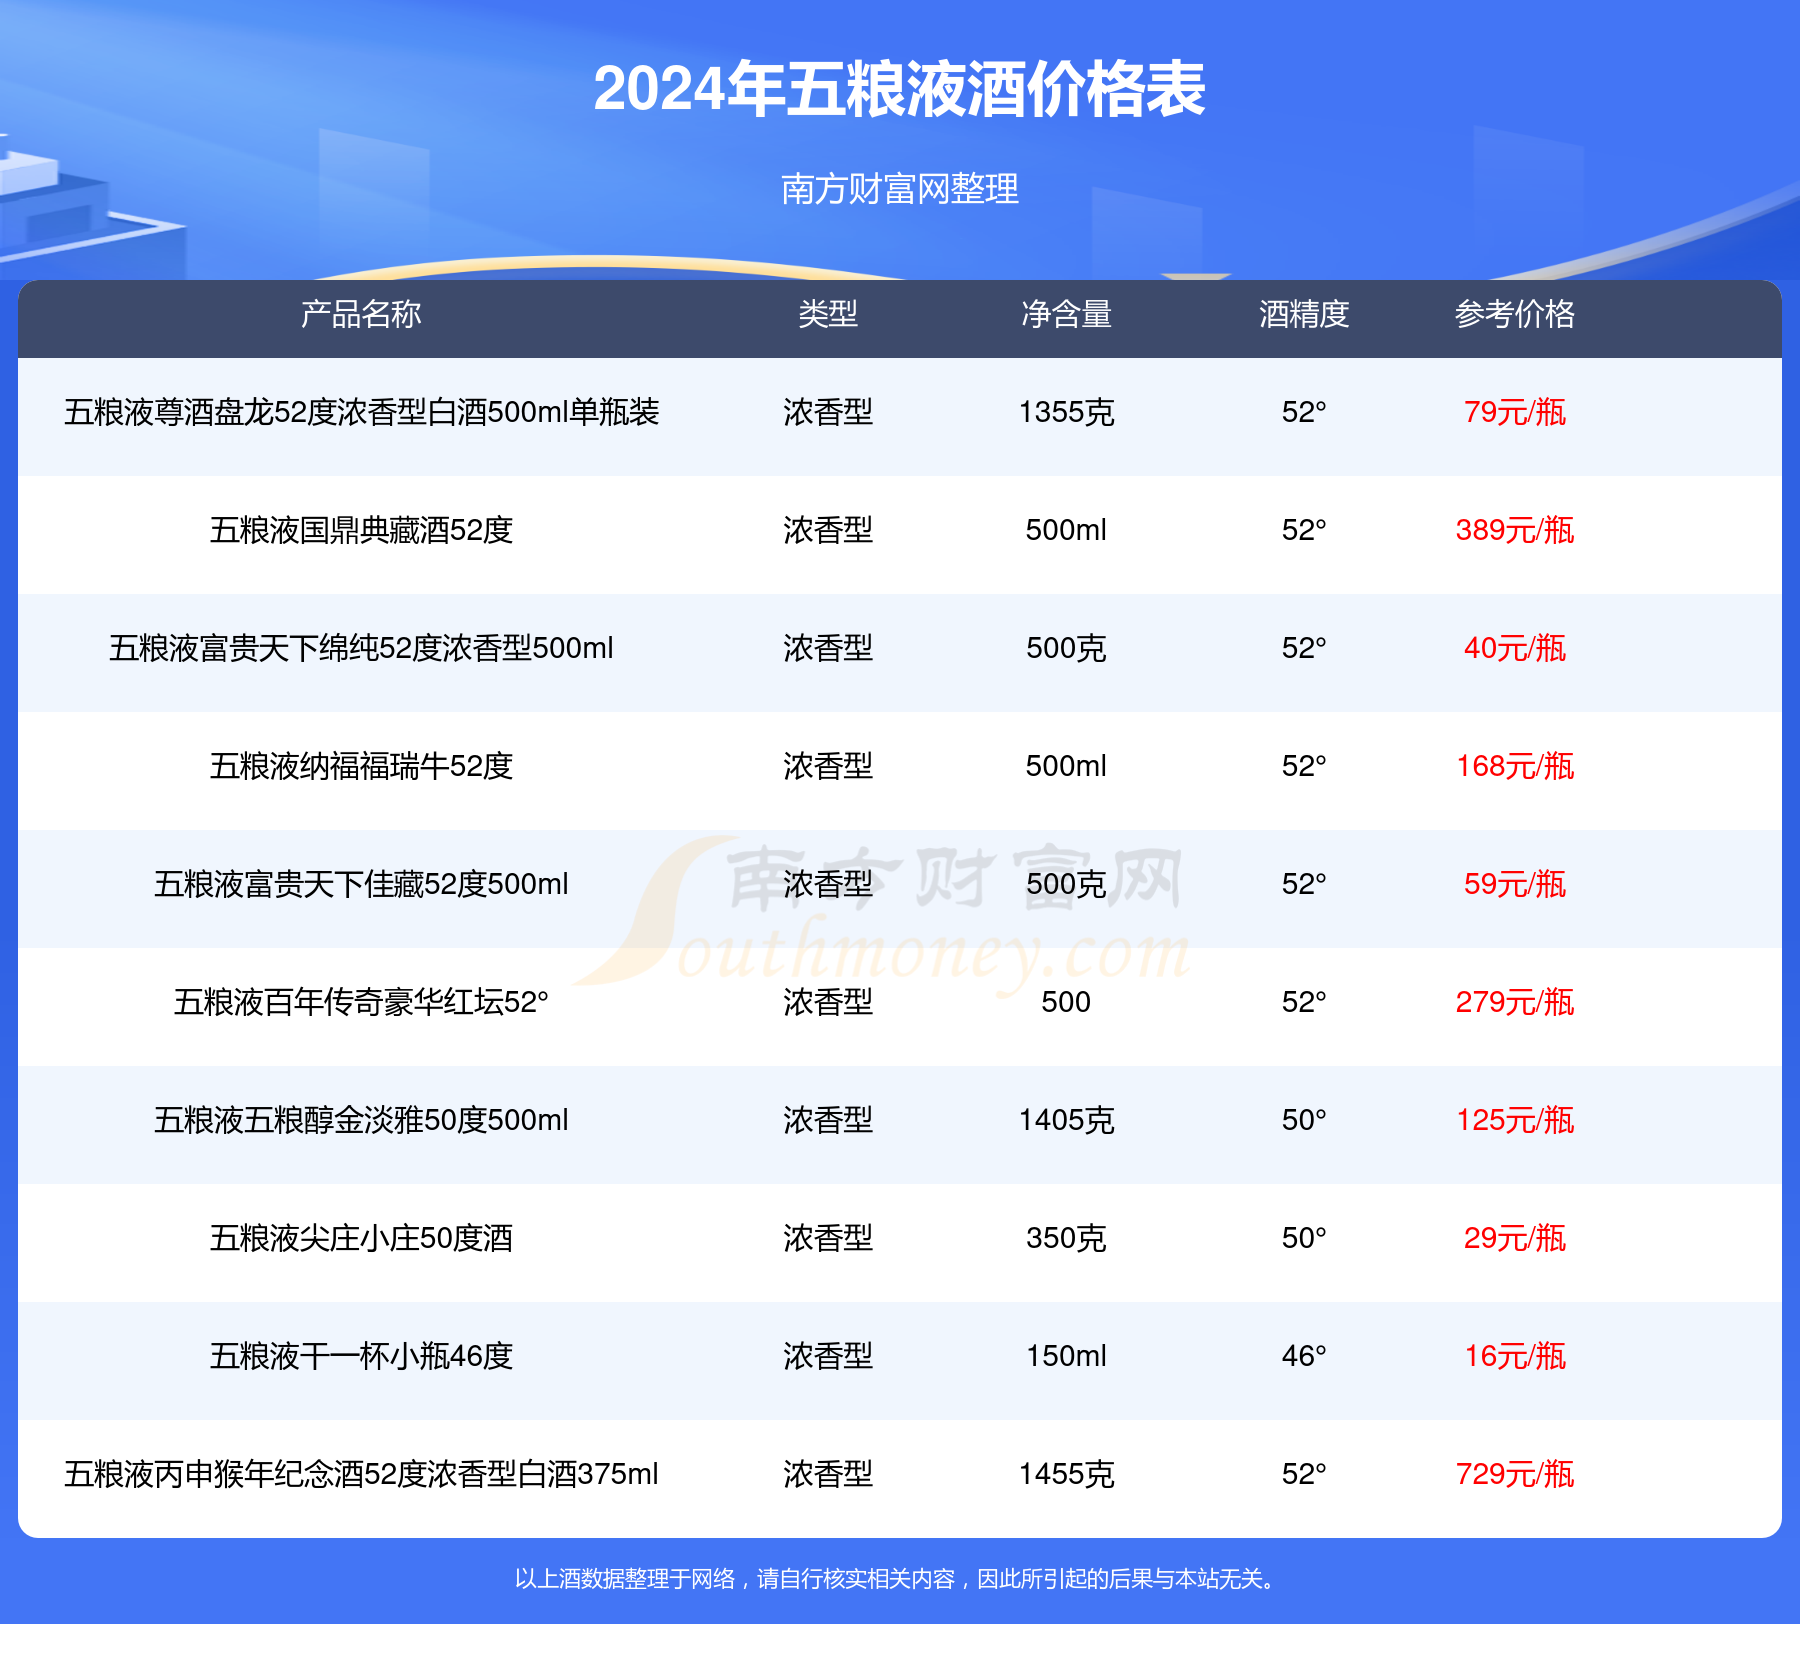Click the title 2024年五粮液酒价格表
This screenshot has height=1670, width=1800.
pyautogui.click(x=900, y=89)
